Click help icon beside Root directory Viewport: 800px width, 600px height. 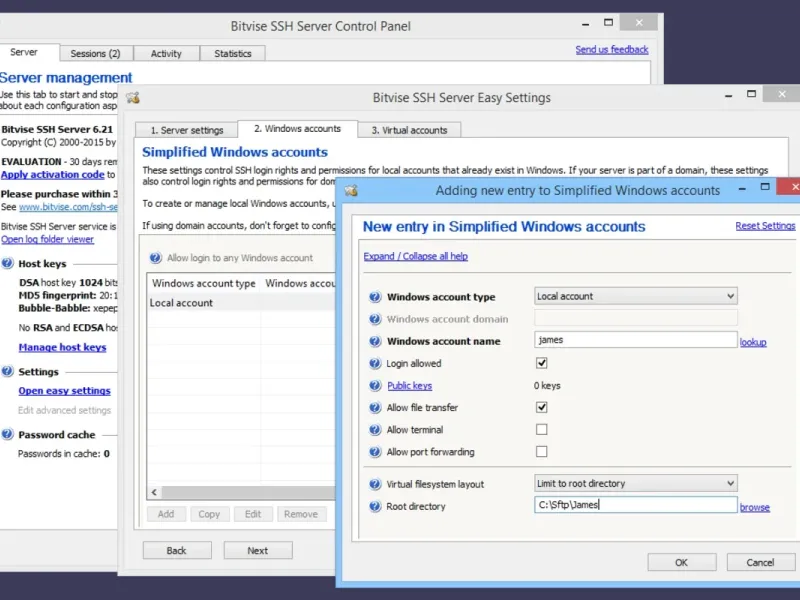click(375, 507)
